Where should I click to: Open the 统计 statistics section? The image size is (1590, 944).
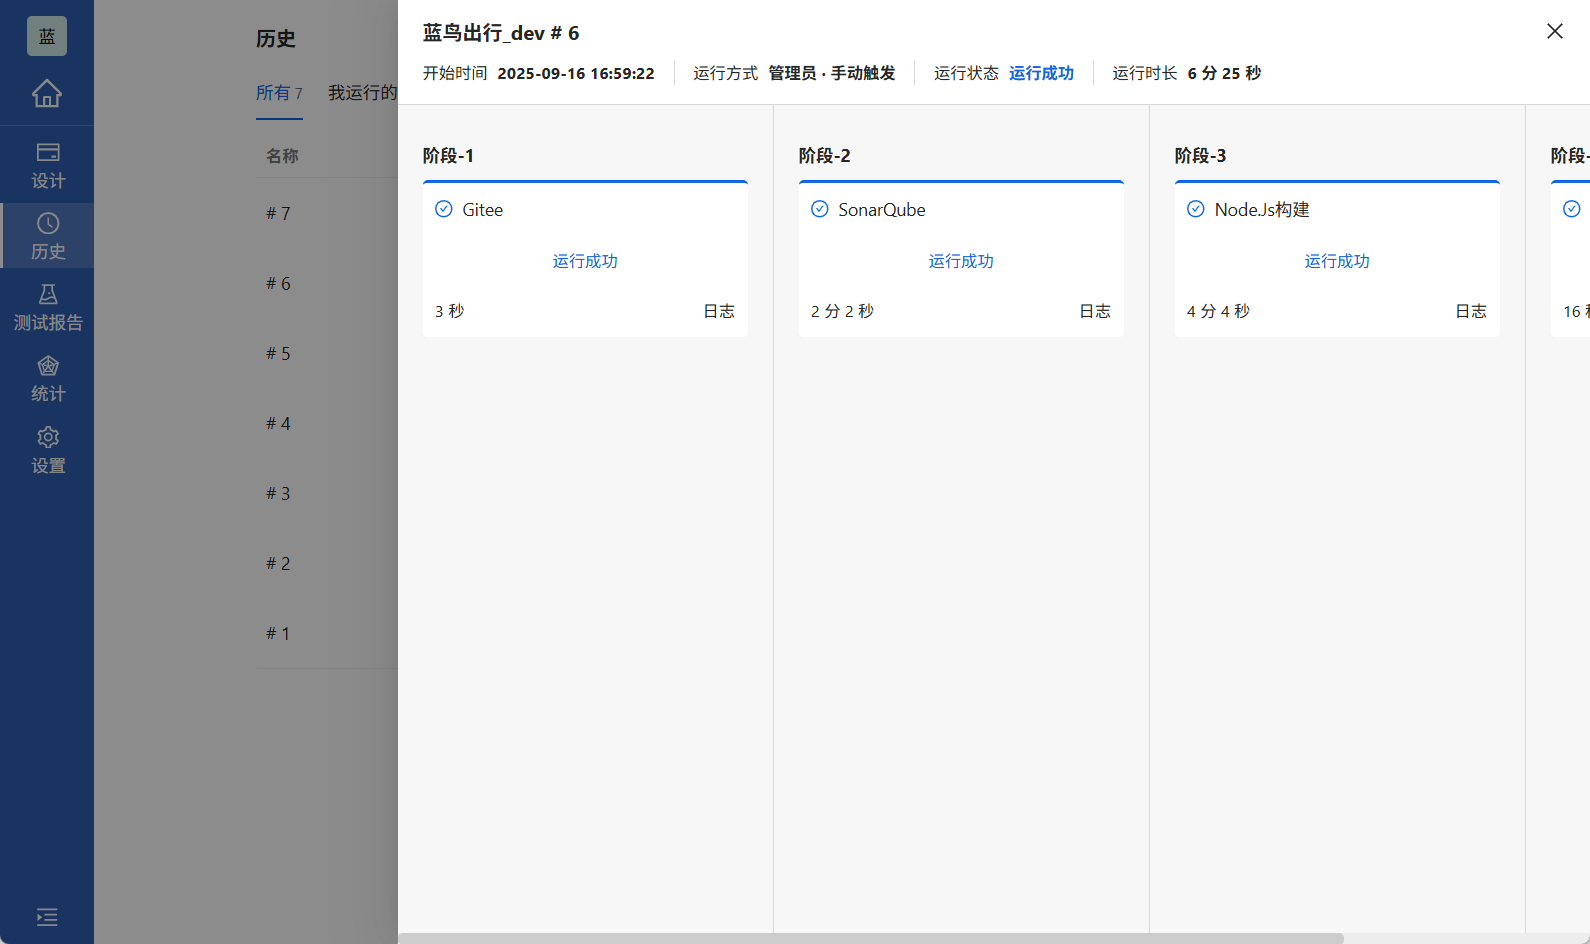[x=47, y=379]
